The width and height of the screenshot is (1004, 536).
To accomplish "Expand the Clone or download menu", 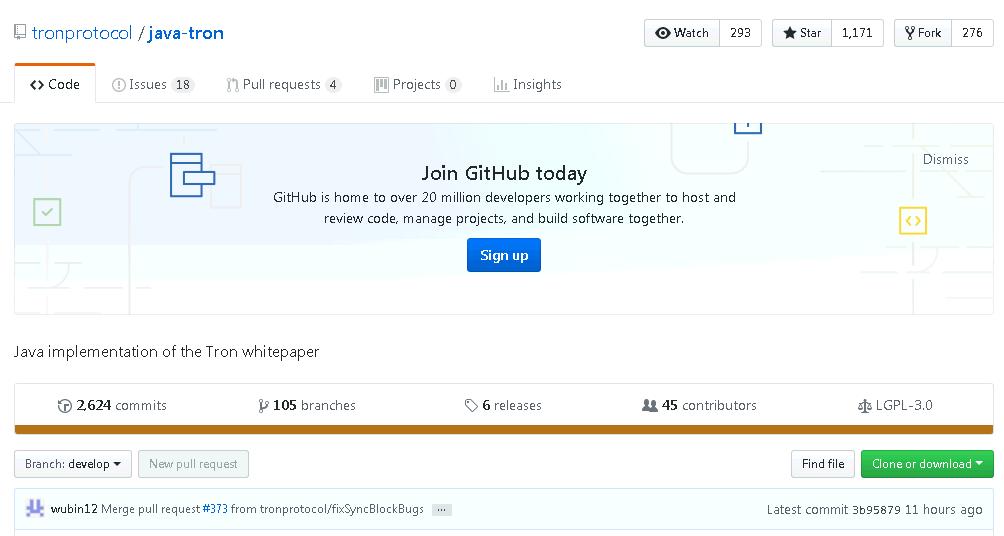I will coord(927,464).
